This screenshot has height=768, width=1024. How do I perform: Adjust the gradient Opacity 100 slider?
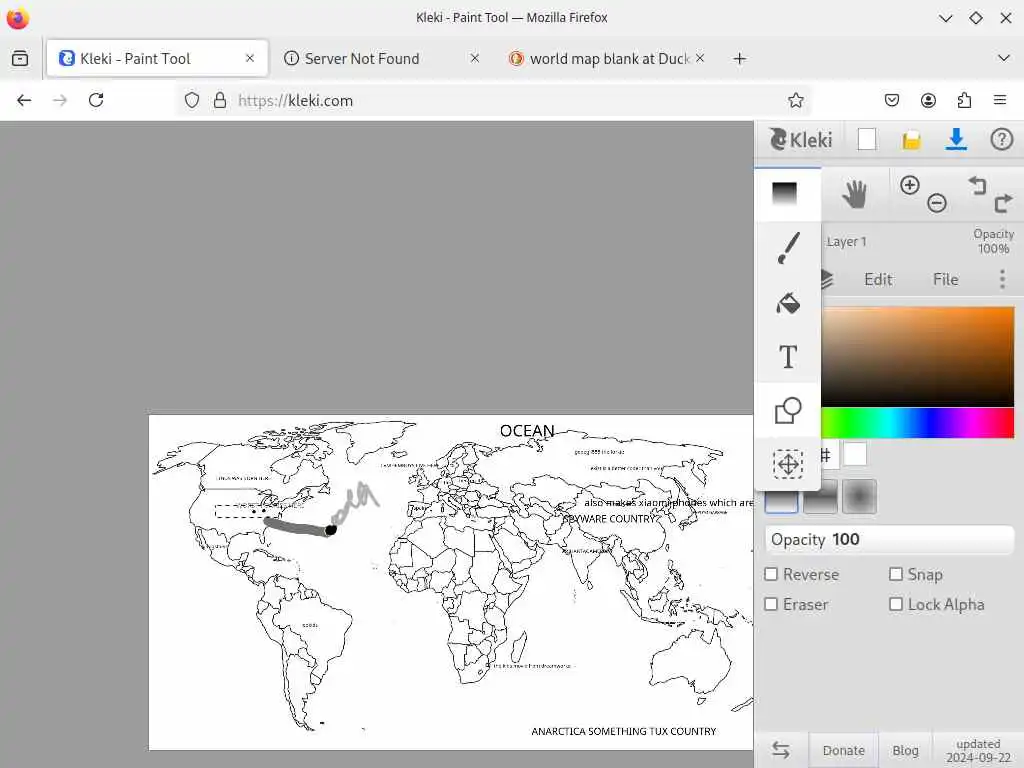(x=889, y=539)
